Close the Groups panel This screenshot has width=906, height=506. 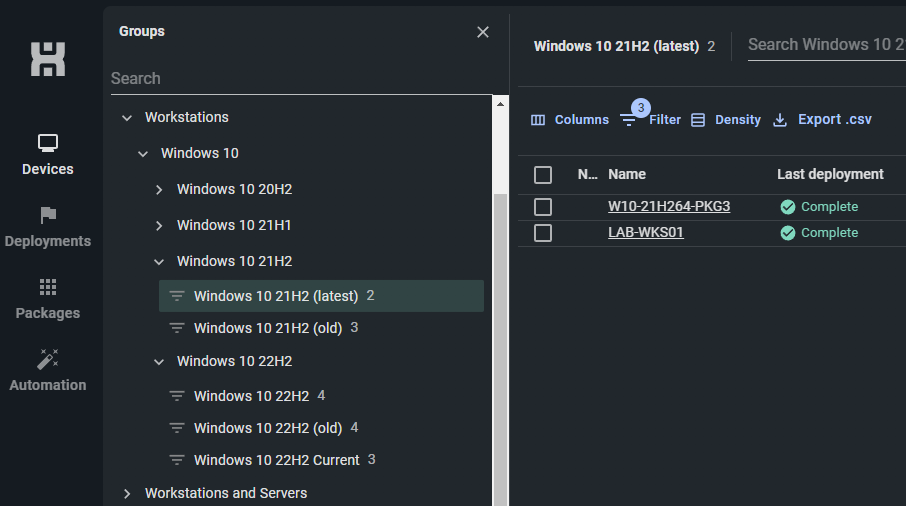(483, 32)
